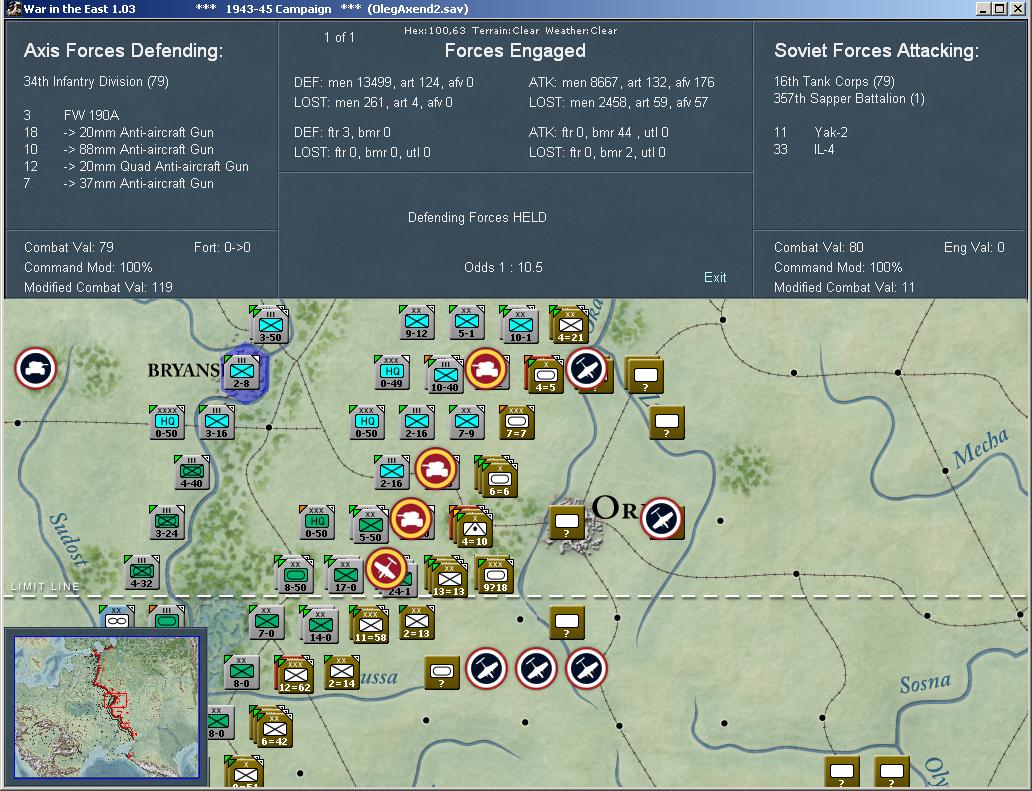The height and width of the screenshot is (791, 1032).
Task: Open the red aircraft air-battle marker
Action: click(386, 569)
